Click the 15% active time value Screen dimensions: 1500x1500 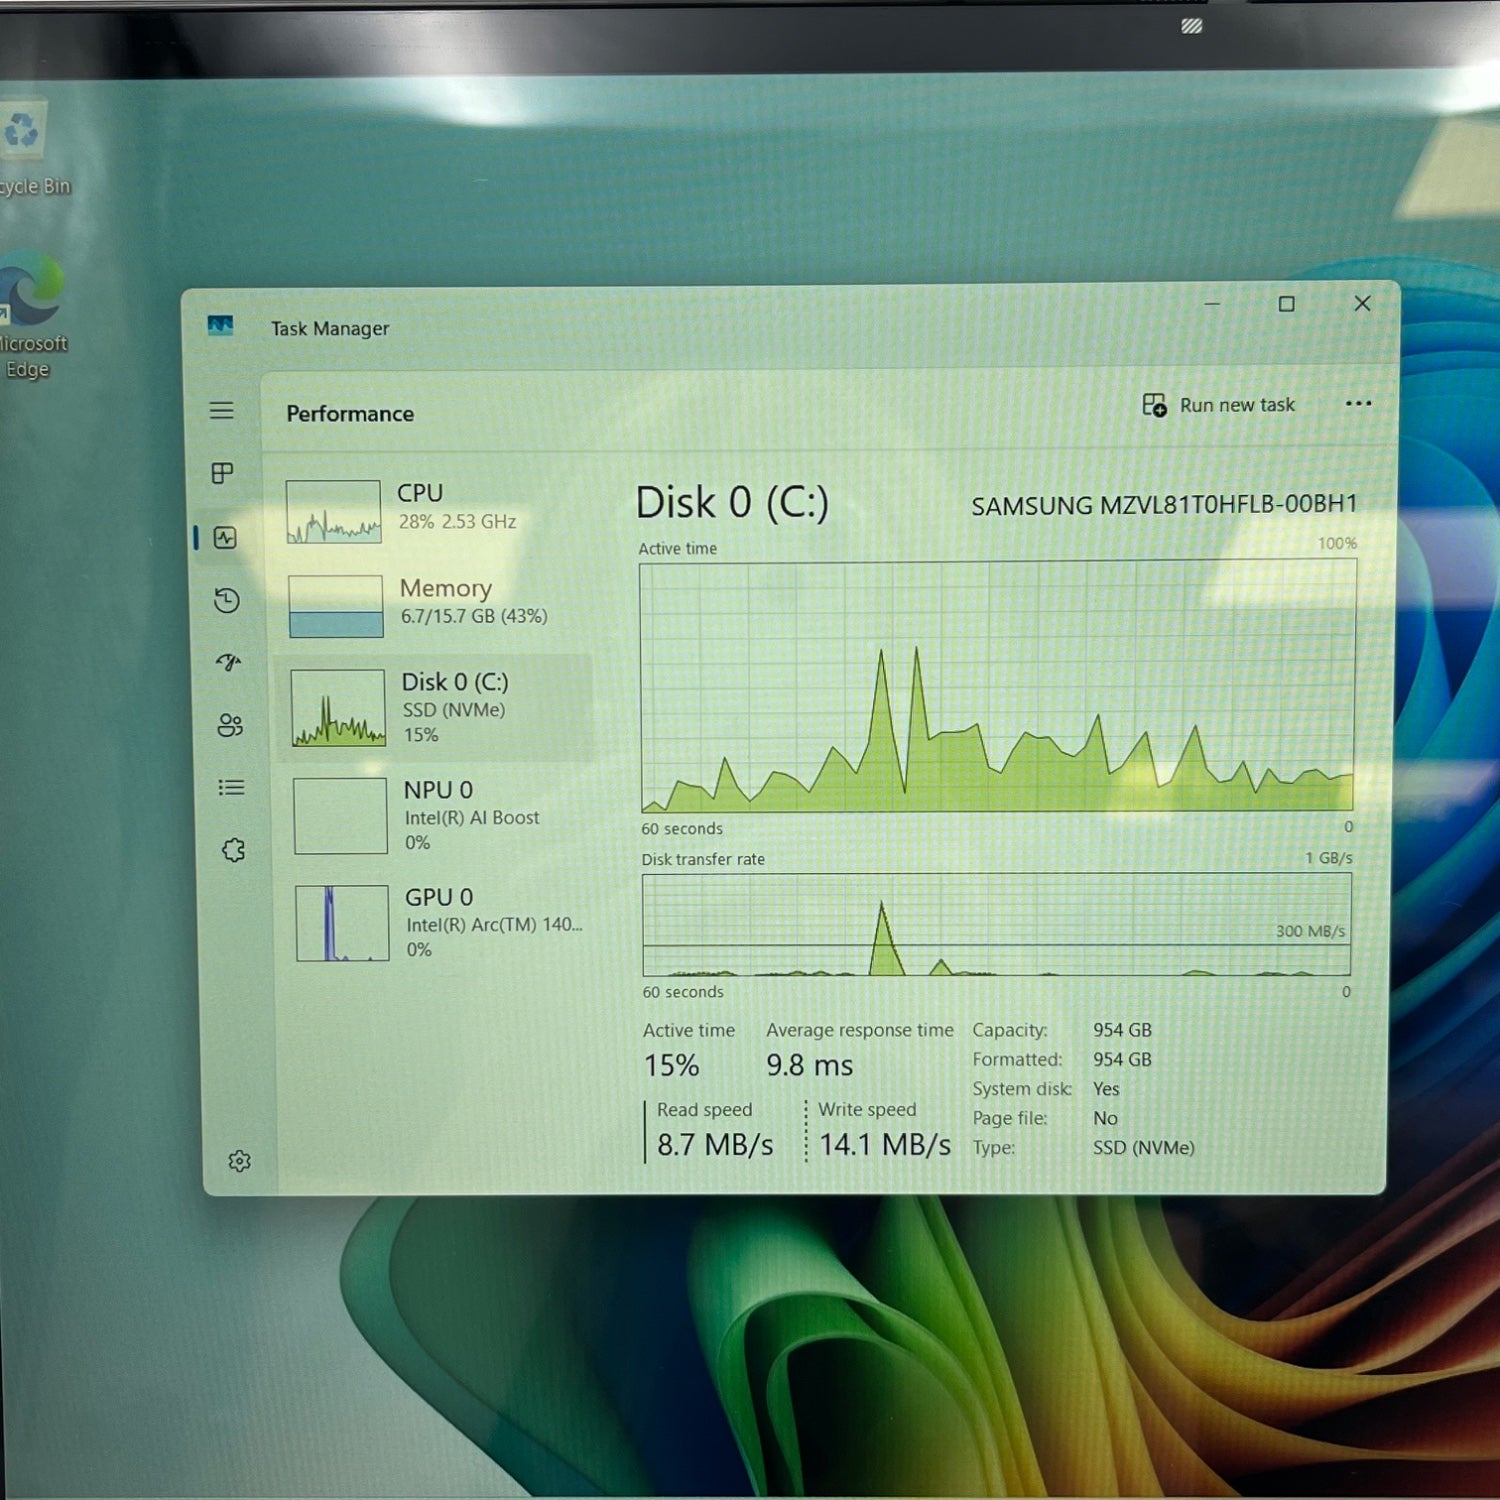[x=671, y=1065]
